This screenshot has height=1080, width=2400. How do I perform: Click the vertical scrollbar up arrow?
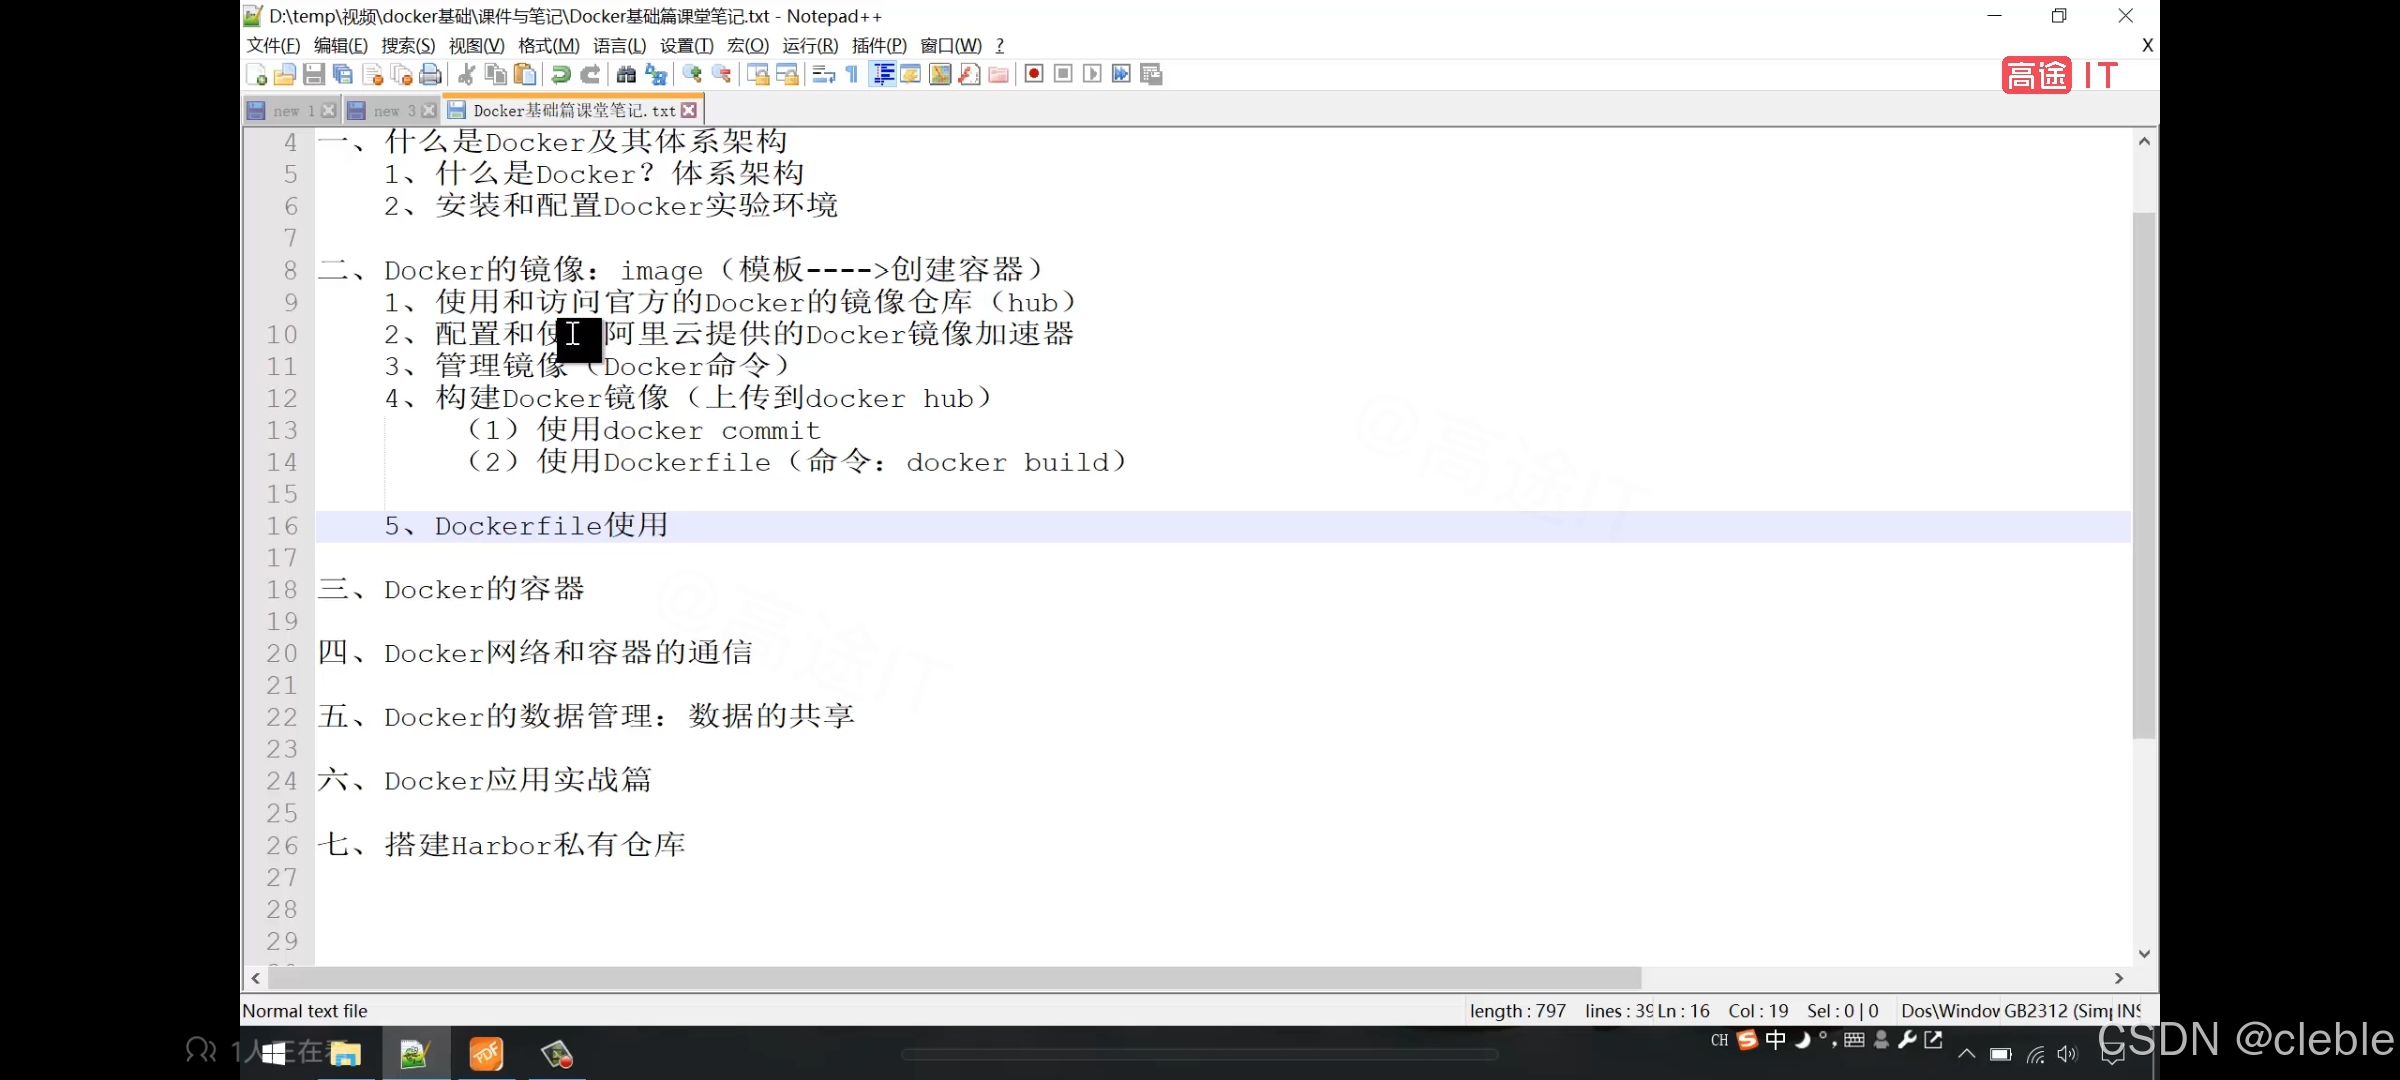click(x=2144, y=141)
